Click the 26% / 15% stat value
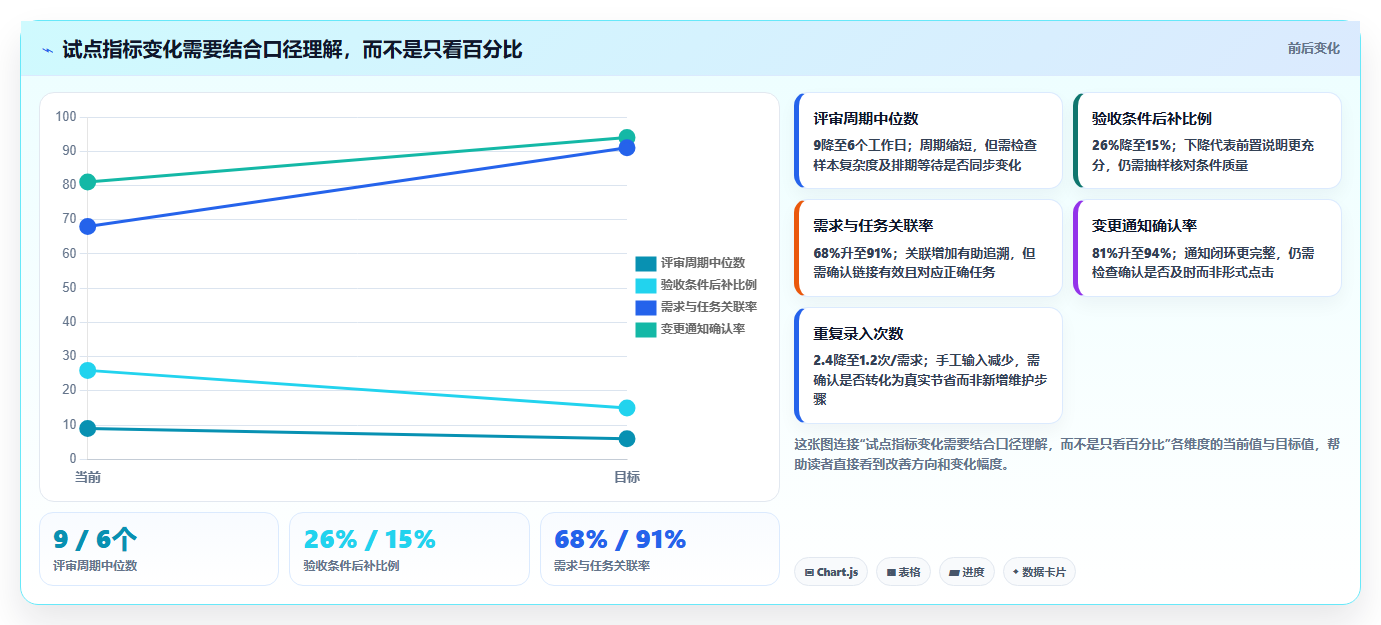 tap(370, 540)
